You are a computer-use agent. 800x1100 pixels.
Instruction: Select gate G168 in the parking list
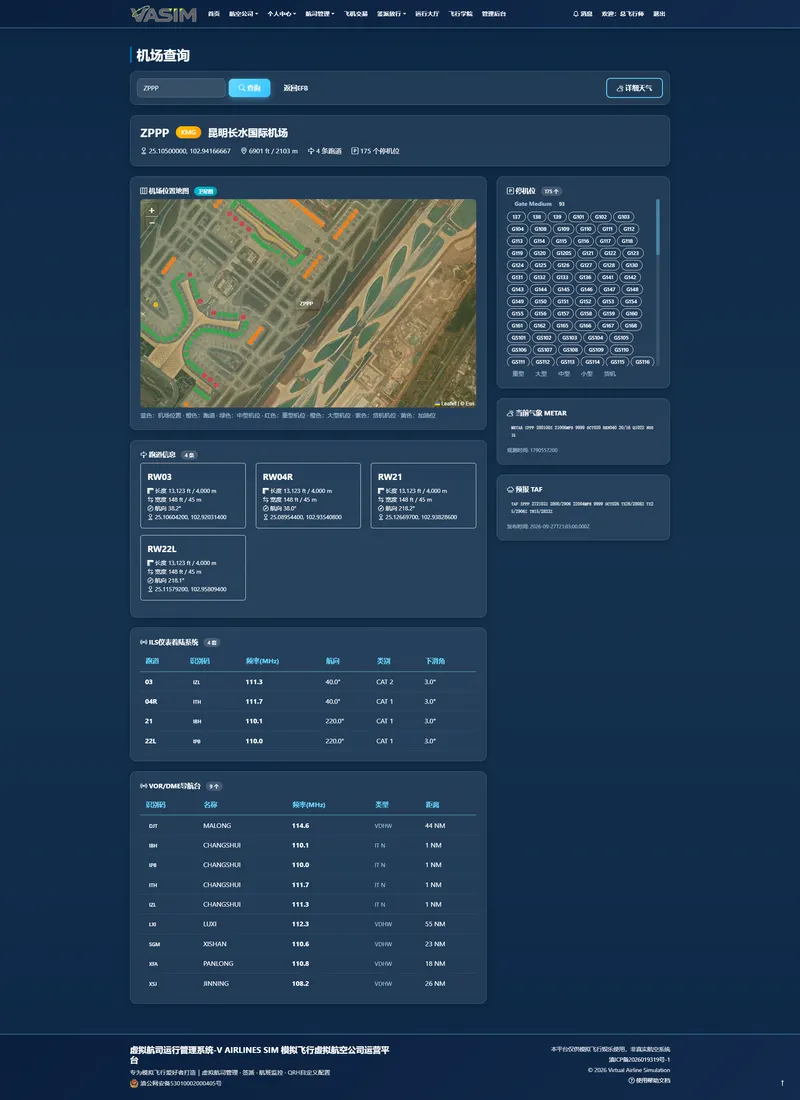tap(631, 326)
